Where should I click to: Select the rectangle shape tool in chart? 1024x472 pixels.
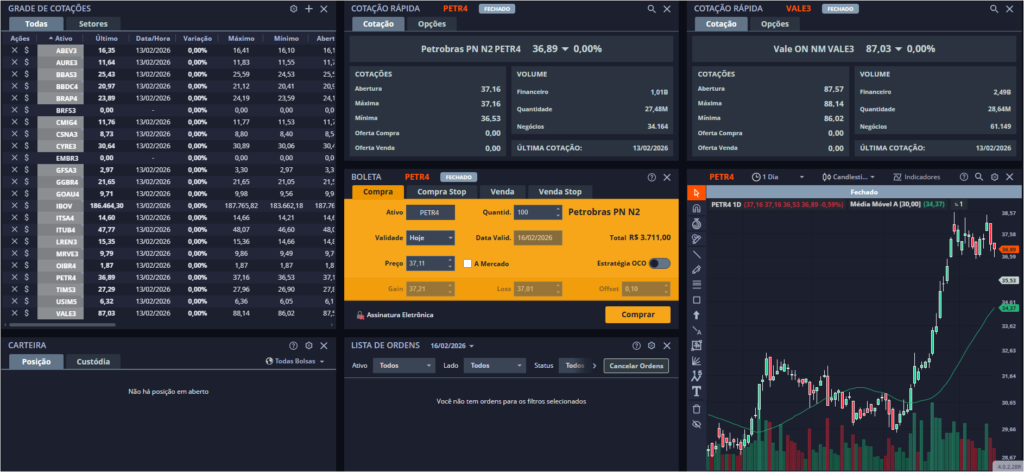coord(696,300)
